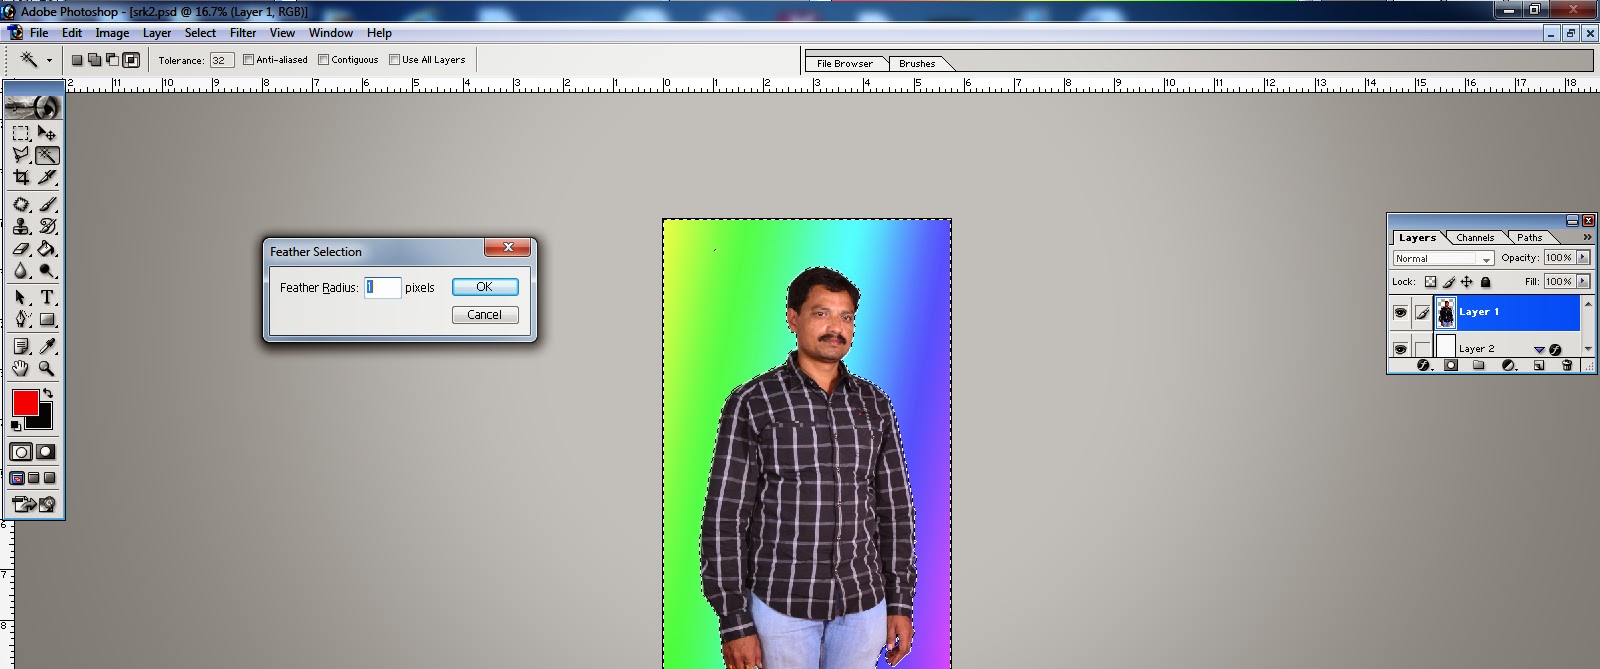
Task: Expand Layer 2 effects triangle
Action: point(1539,349)
